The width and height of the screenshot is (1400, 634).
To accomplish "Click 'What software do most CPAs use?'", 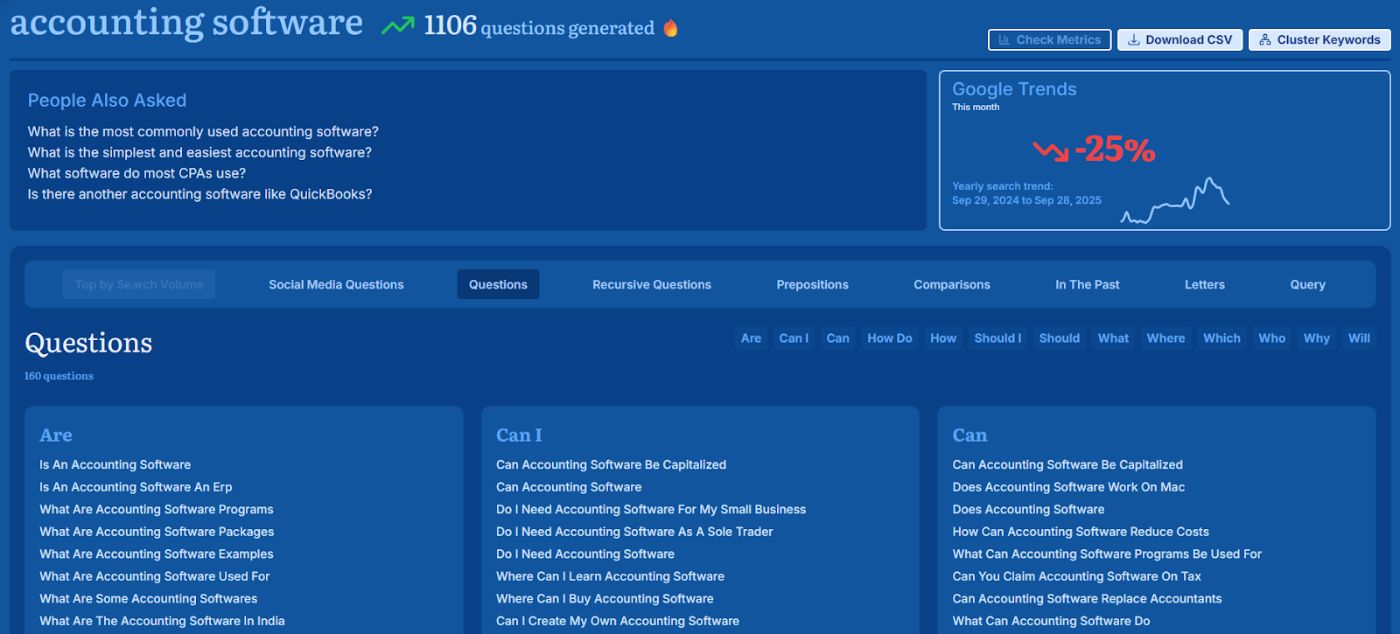I will pyautogui.click(x=136, y=173).
